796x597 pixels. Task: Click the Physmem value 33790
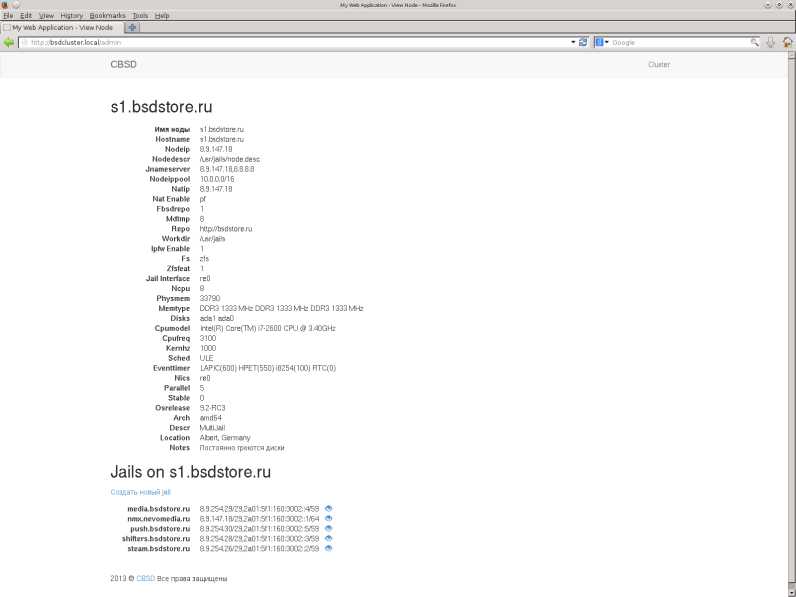(x=210, y=298)
